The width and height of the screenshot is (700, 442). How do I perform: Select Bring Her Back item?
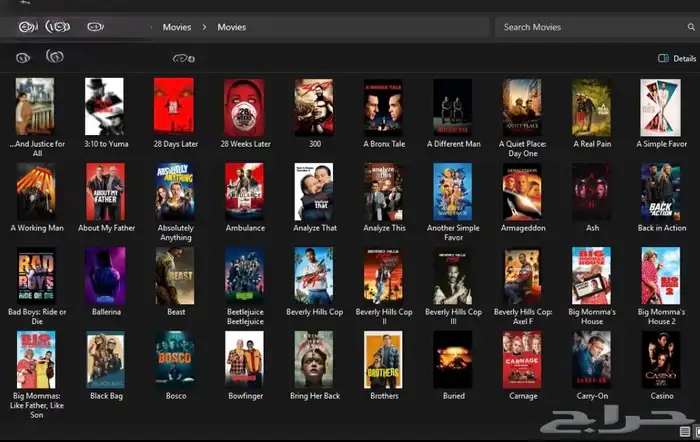pos(314,360)
